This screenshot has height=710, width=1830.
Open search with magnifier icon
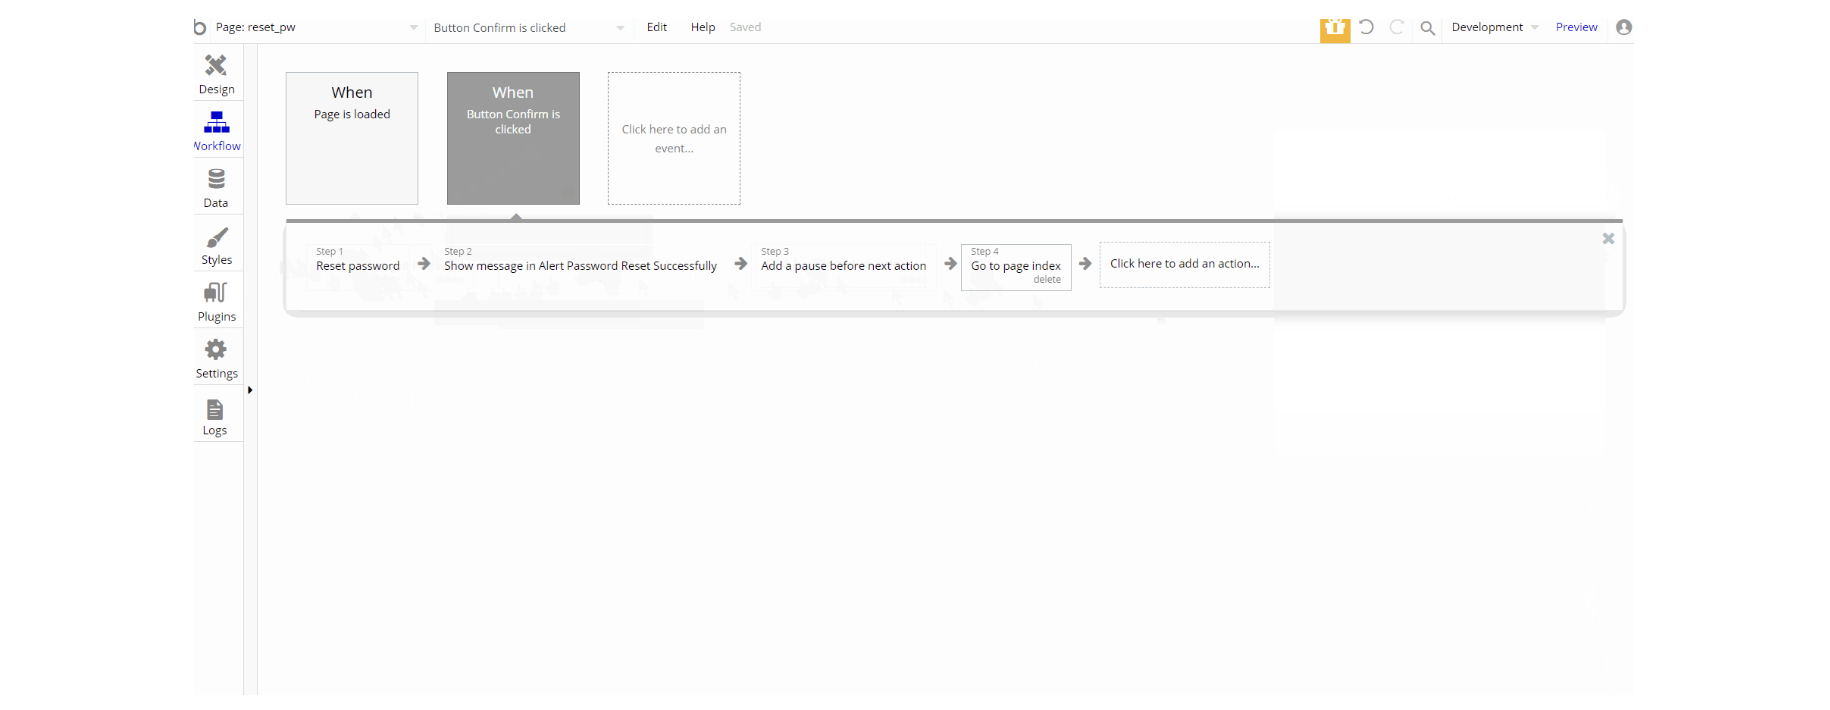pyautogui.click(x=1428, y=28)
